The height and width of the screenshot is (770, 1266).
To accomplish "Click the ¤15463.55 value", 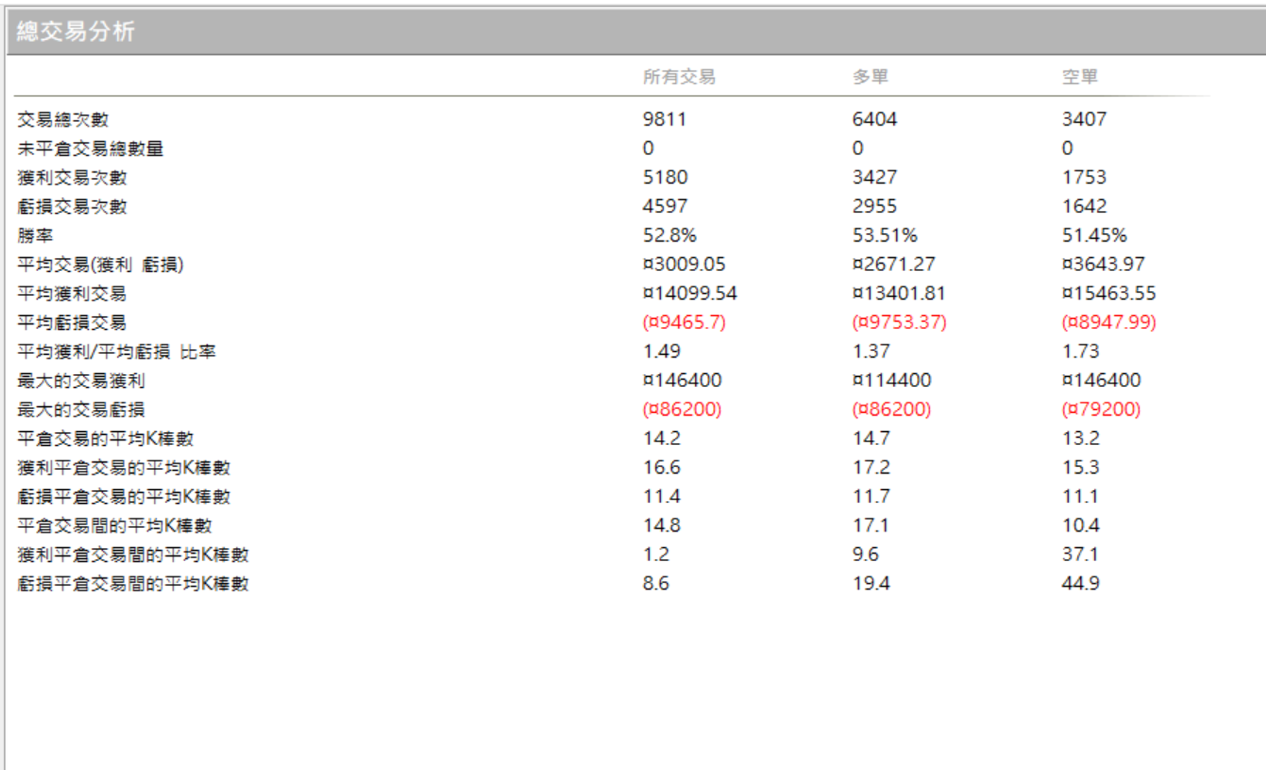I will coord(1109,294).
